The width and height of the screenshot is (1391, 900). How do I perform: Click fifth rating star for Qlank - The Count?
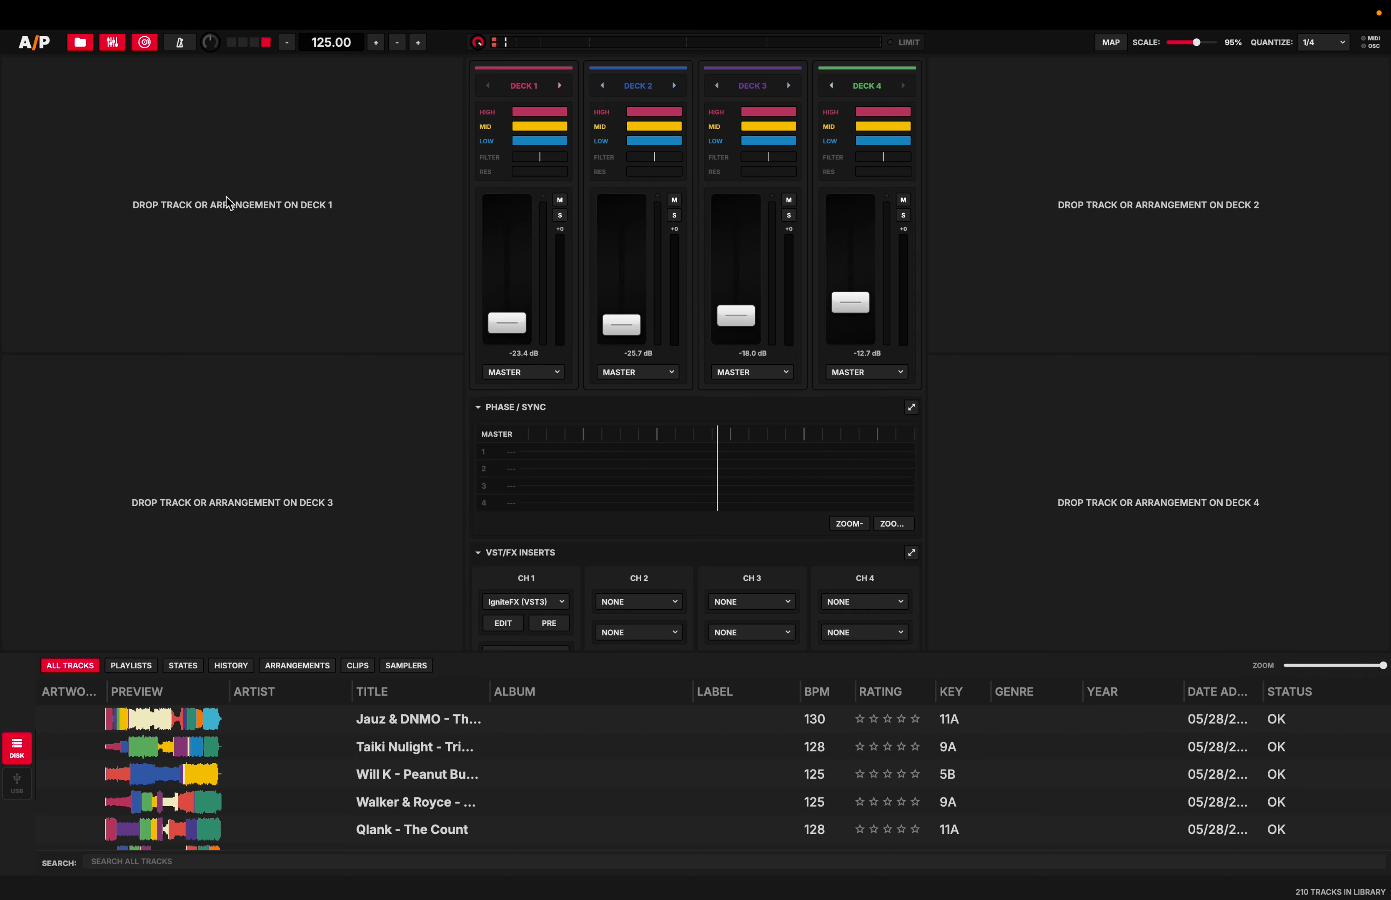(x=915, y=829)
